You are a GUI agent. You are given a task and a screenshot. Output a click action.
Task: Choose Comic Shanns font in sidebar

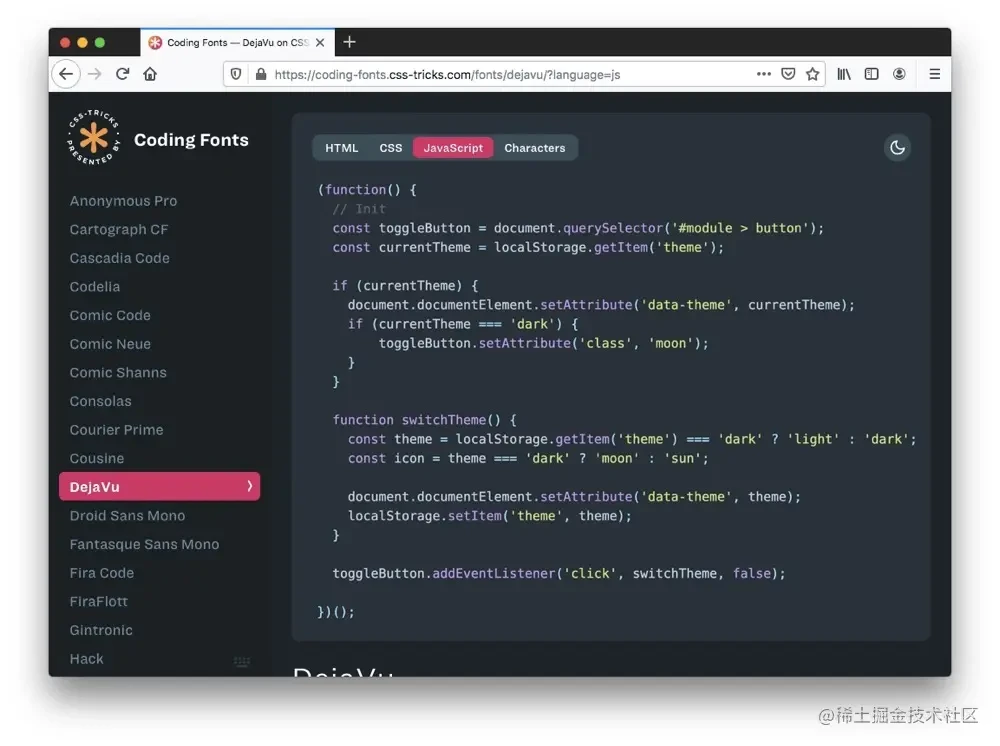pyautogui.click(x=118, y=372)
